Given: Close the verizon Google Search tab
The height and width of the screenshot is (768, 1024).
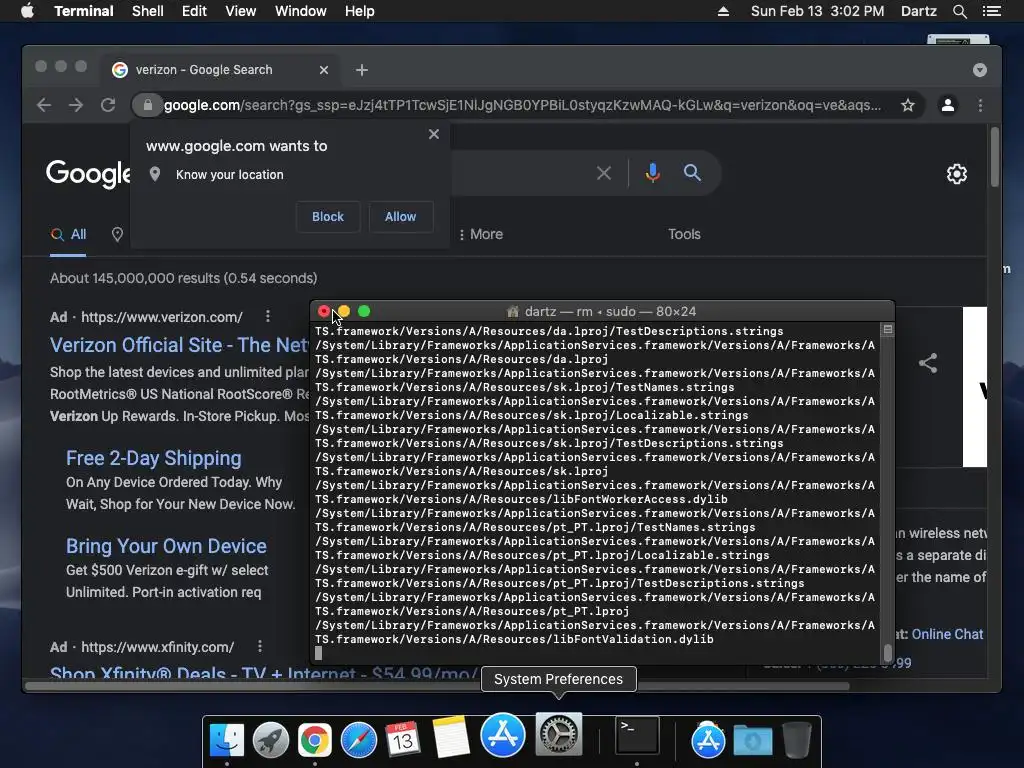Looking at the screenshot, I should click(324, 70).
